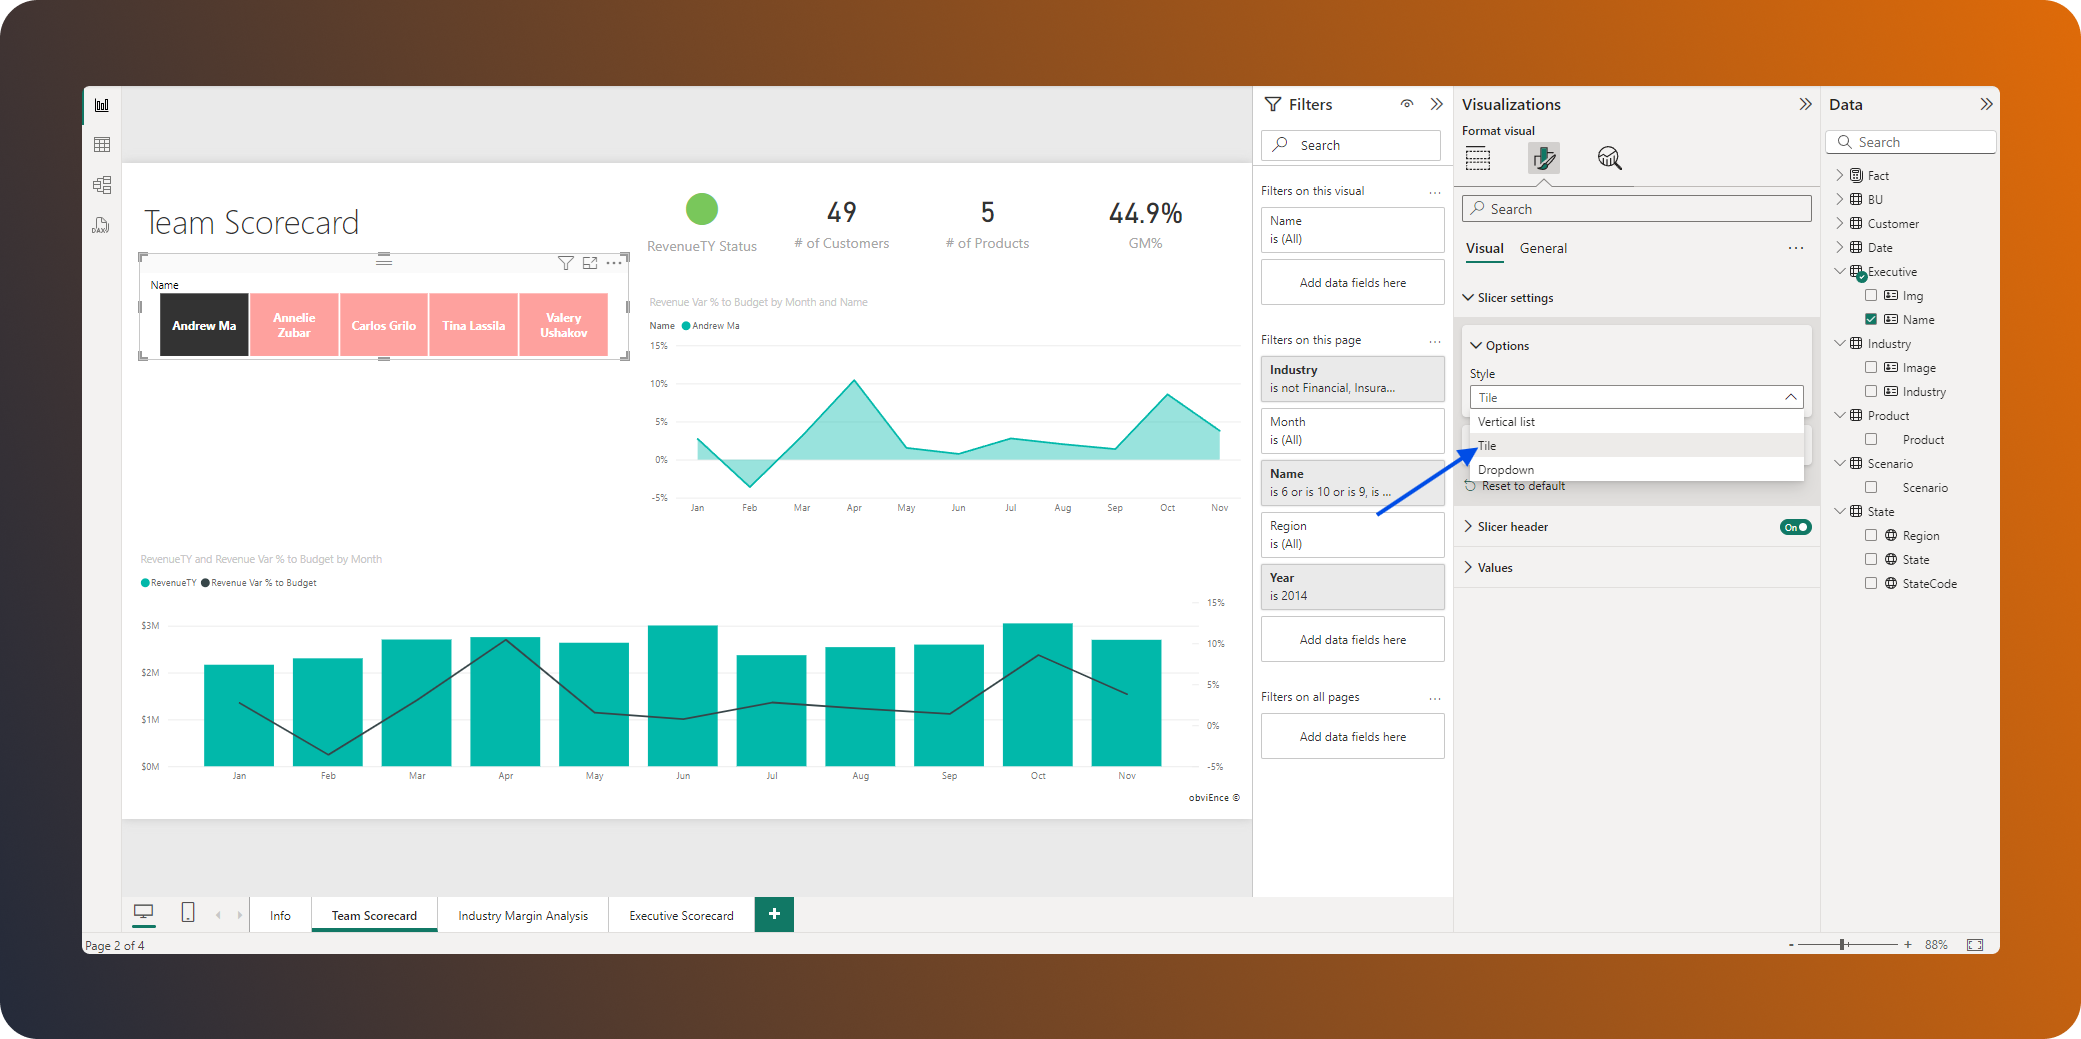Open the DAX query view

coord(101,225)
